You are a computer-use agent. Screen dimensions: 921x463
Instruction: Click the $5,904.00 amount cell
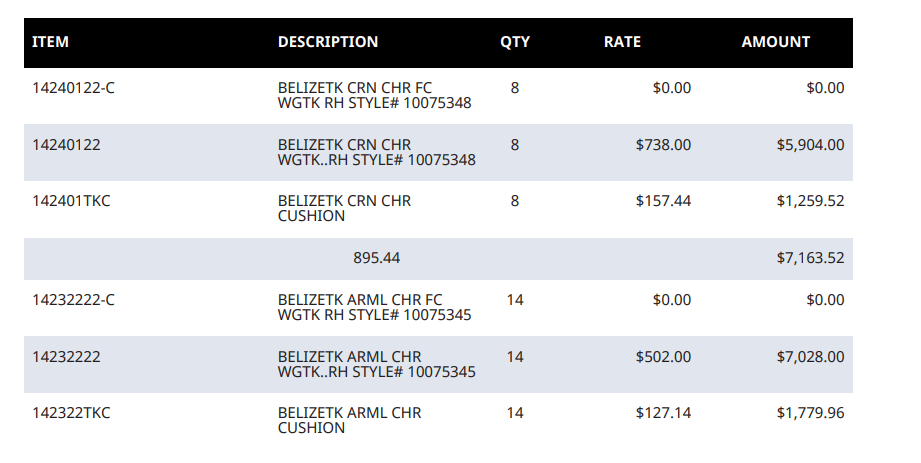point(810,145)
